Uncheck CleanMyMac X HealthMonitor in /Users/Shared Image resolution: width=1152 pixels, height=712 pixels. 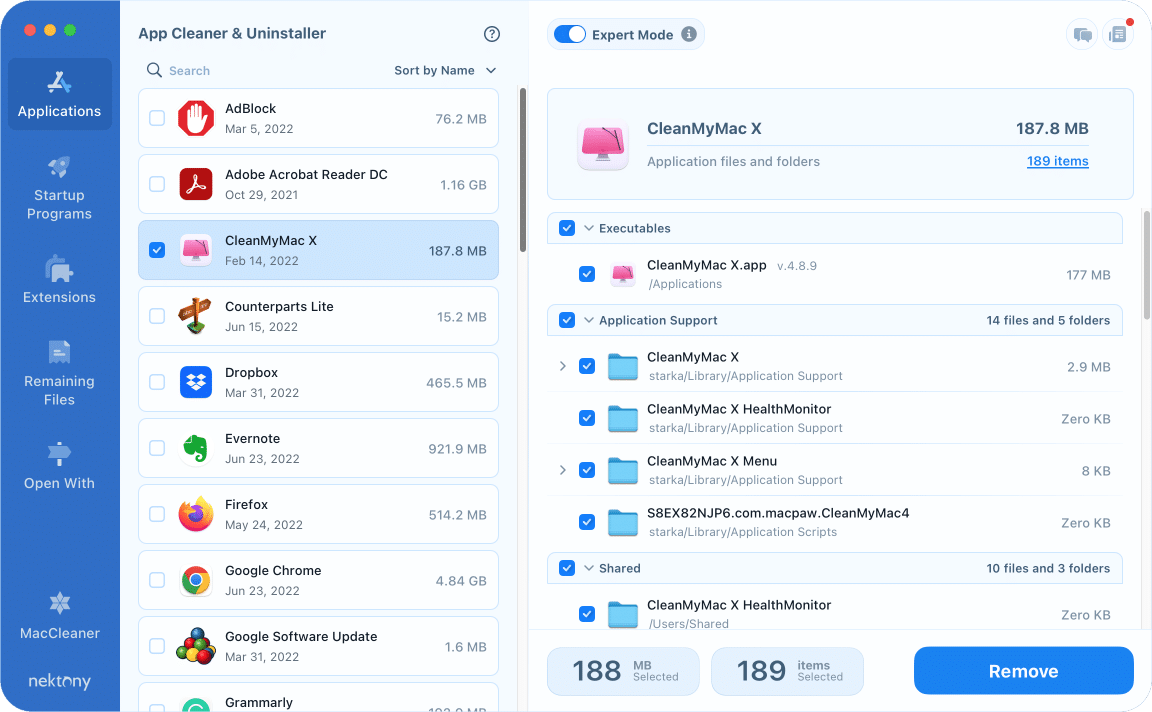point(587,614)
